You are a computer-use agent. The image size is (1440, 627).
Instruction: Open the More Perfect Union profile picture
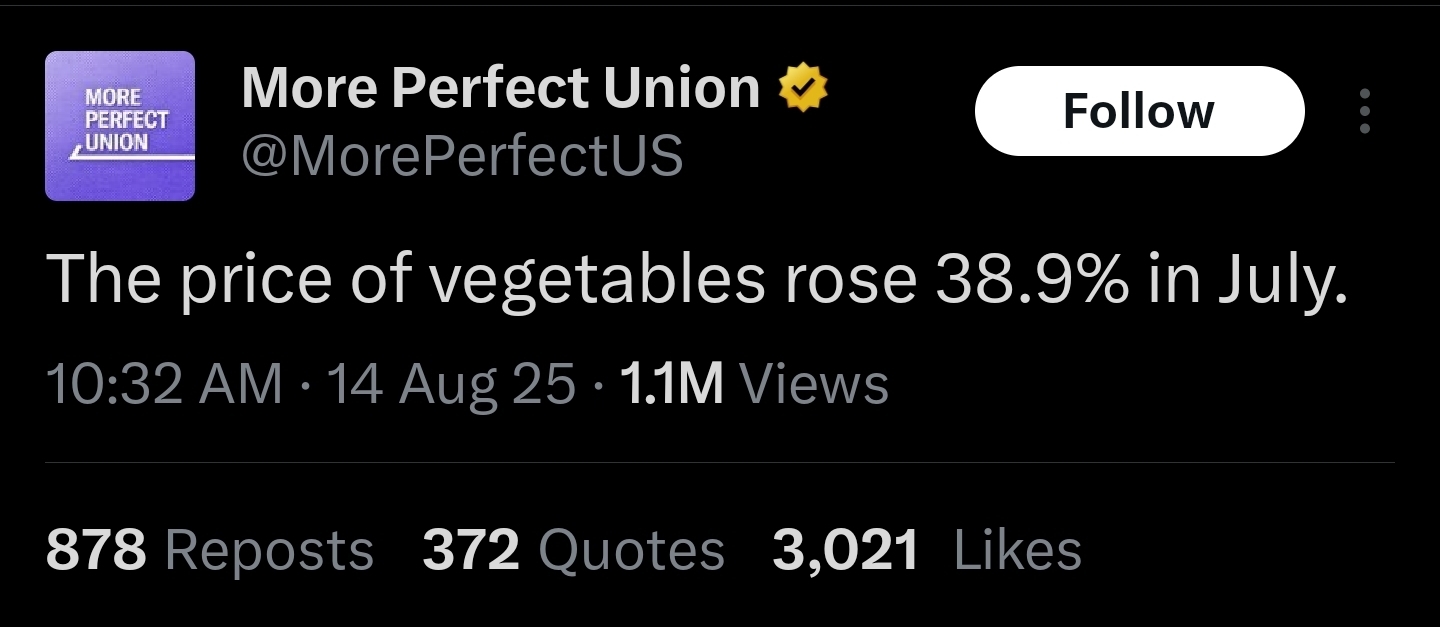tap(120, 126)
